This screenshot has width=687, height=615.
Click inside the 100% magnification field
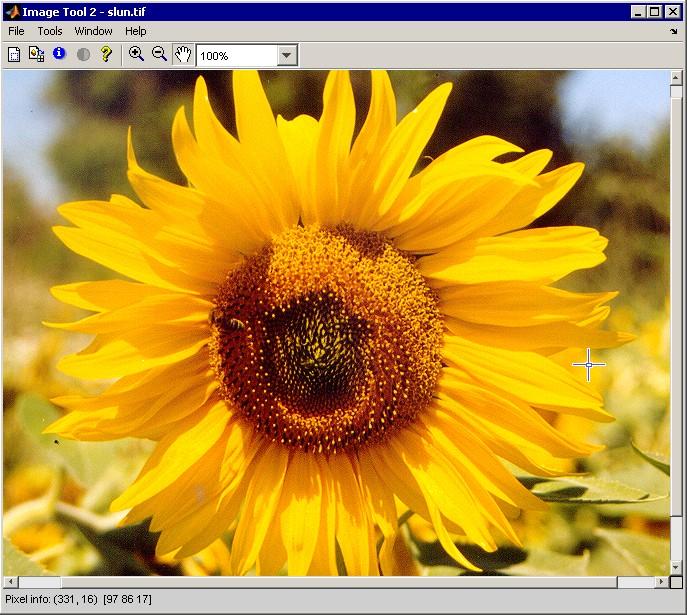pos(237,56)
